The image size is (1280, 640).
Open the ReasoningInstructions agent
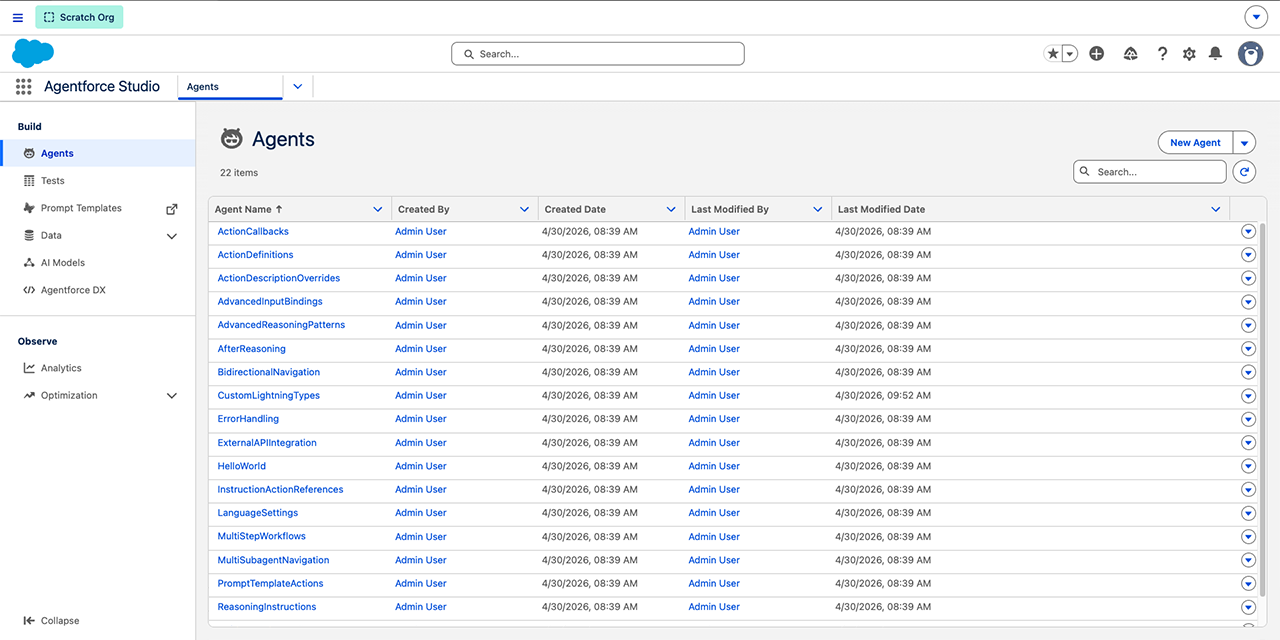[267, 607]
